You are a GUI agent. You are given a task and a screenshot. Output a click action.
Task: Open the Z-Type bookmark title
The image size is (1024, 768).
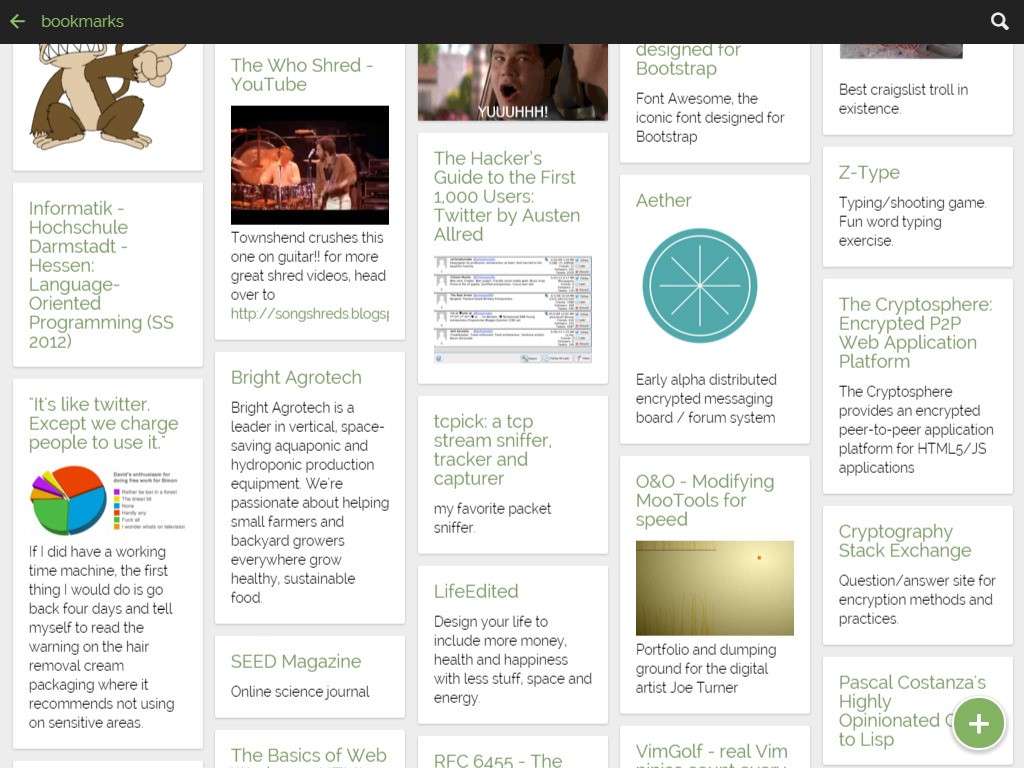[x=869, y=172]
